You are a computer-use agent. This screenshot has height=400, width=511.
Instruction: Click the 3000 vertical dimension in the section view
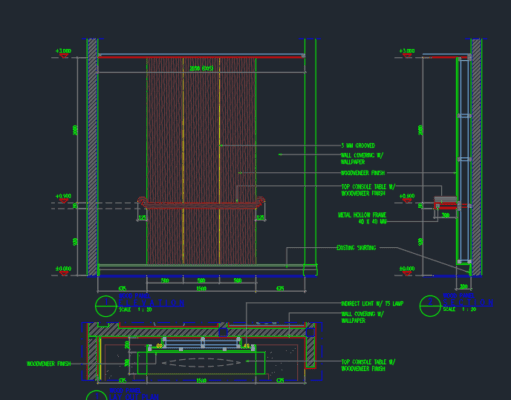click(421, 130)
